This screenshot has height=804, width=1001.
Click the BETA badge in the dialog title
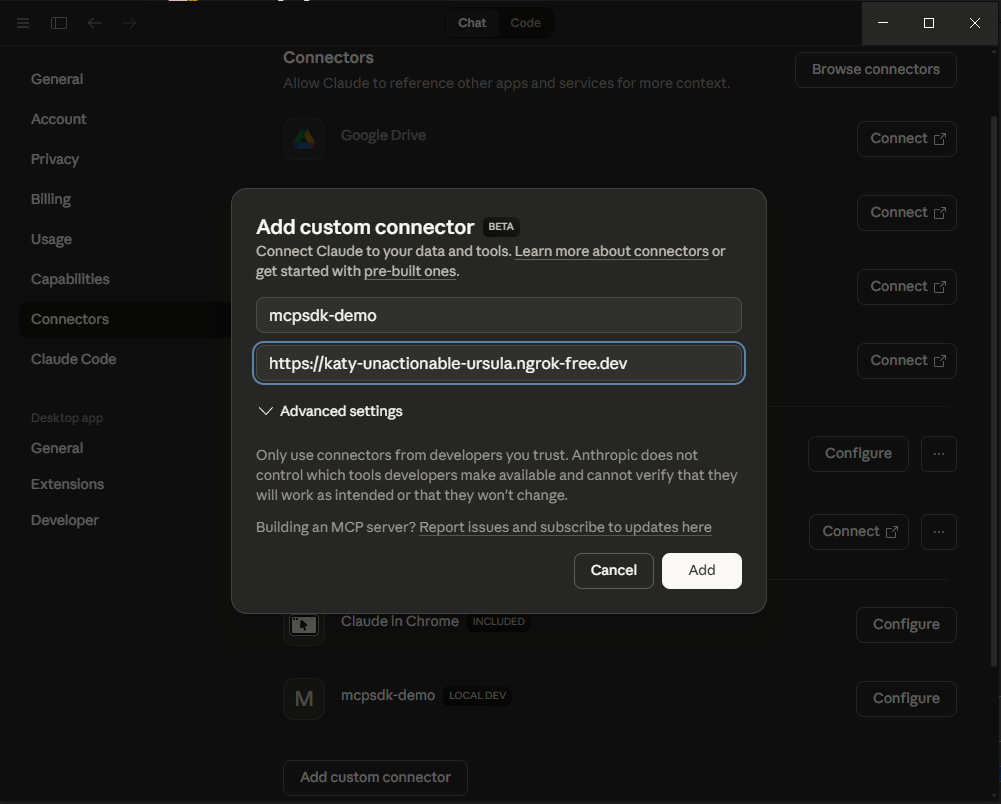(x=501, y=227)
